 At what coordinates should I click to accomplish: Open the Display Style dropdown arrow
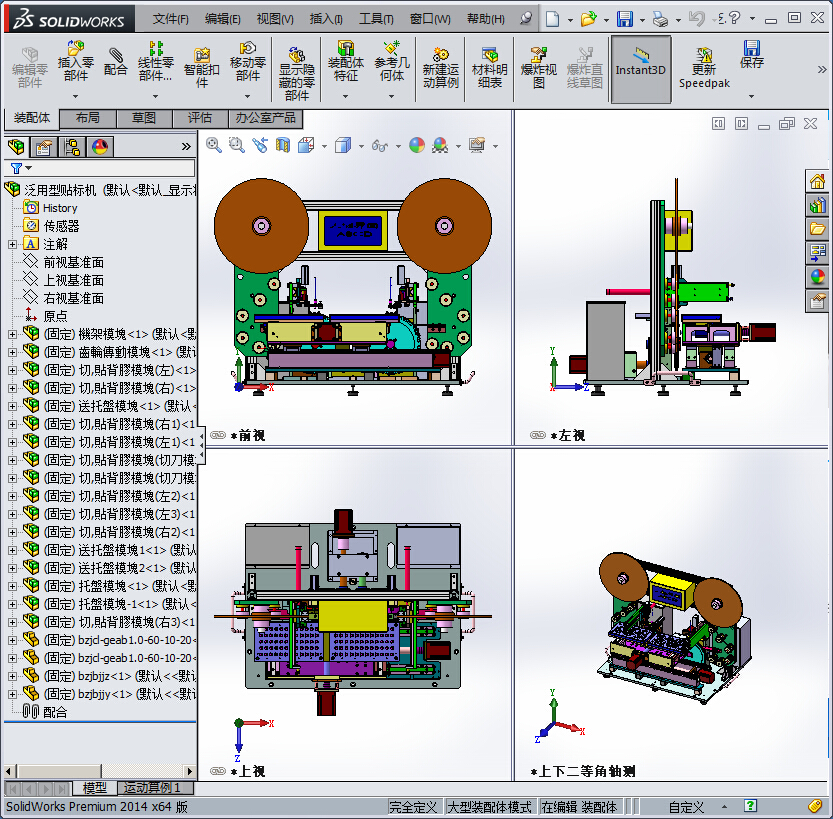(x=361, y=146)
